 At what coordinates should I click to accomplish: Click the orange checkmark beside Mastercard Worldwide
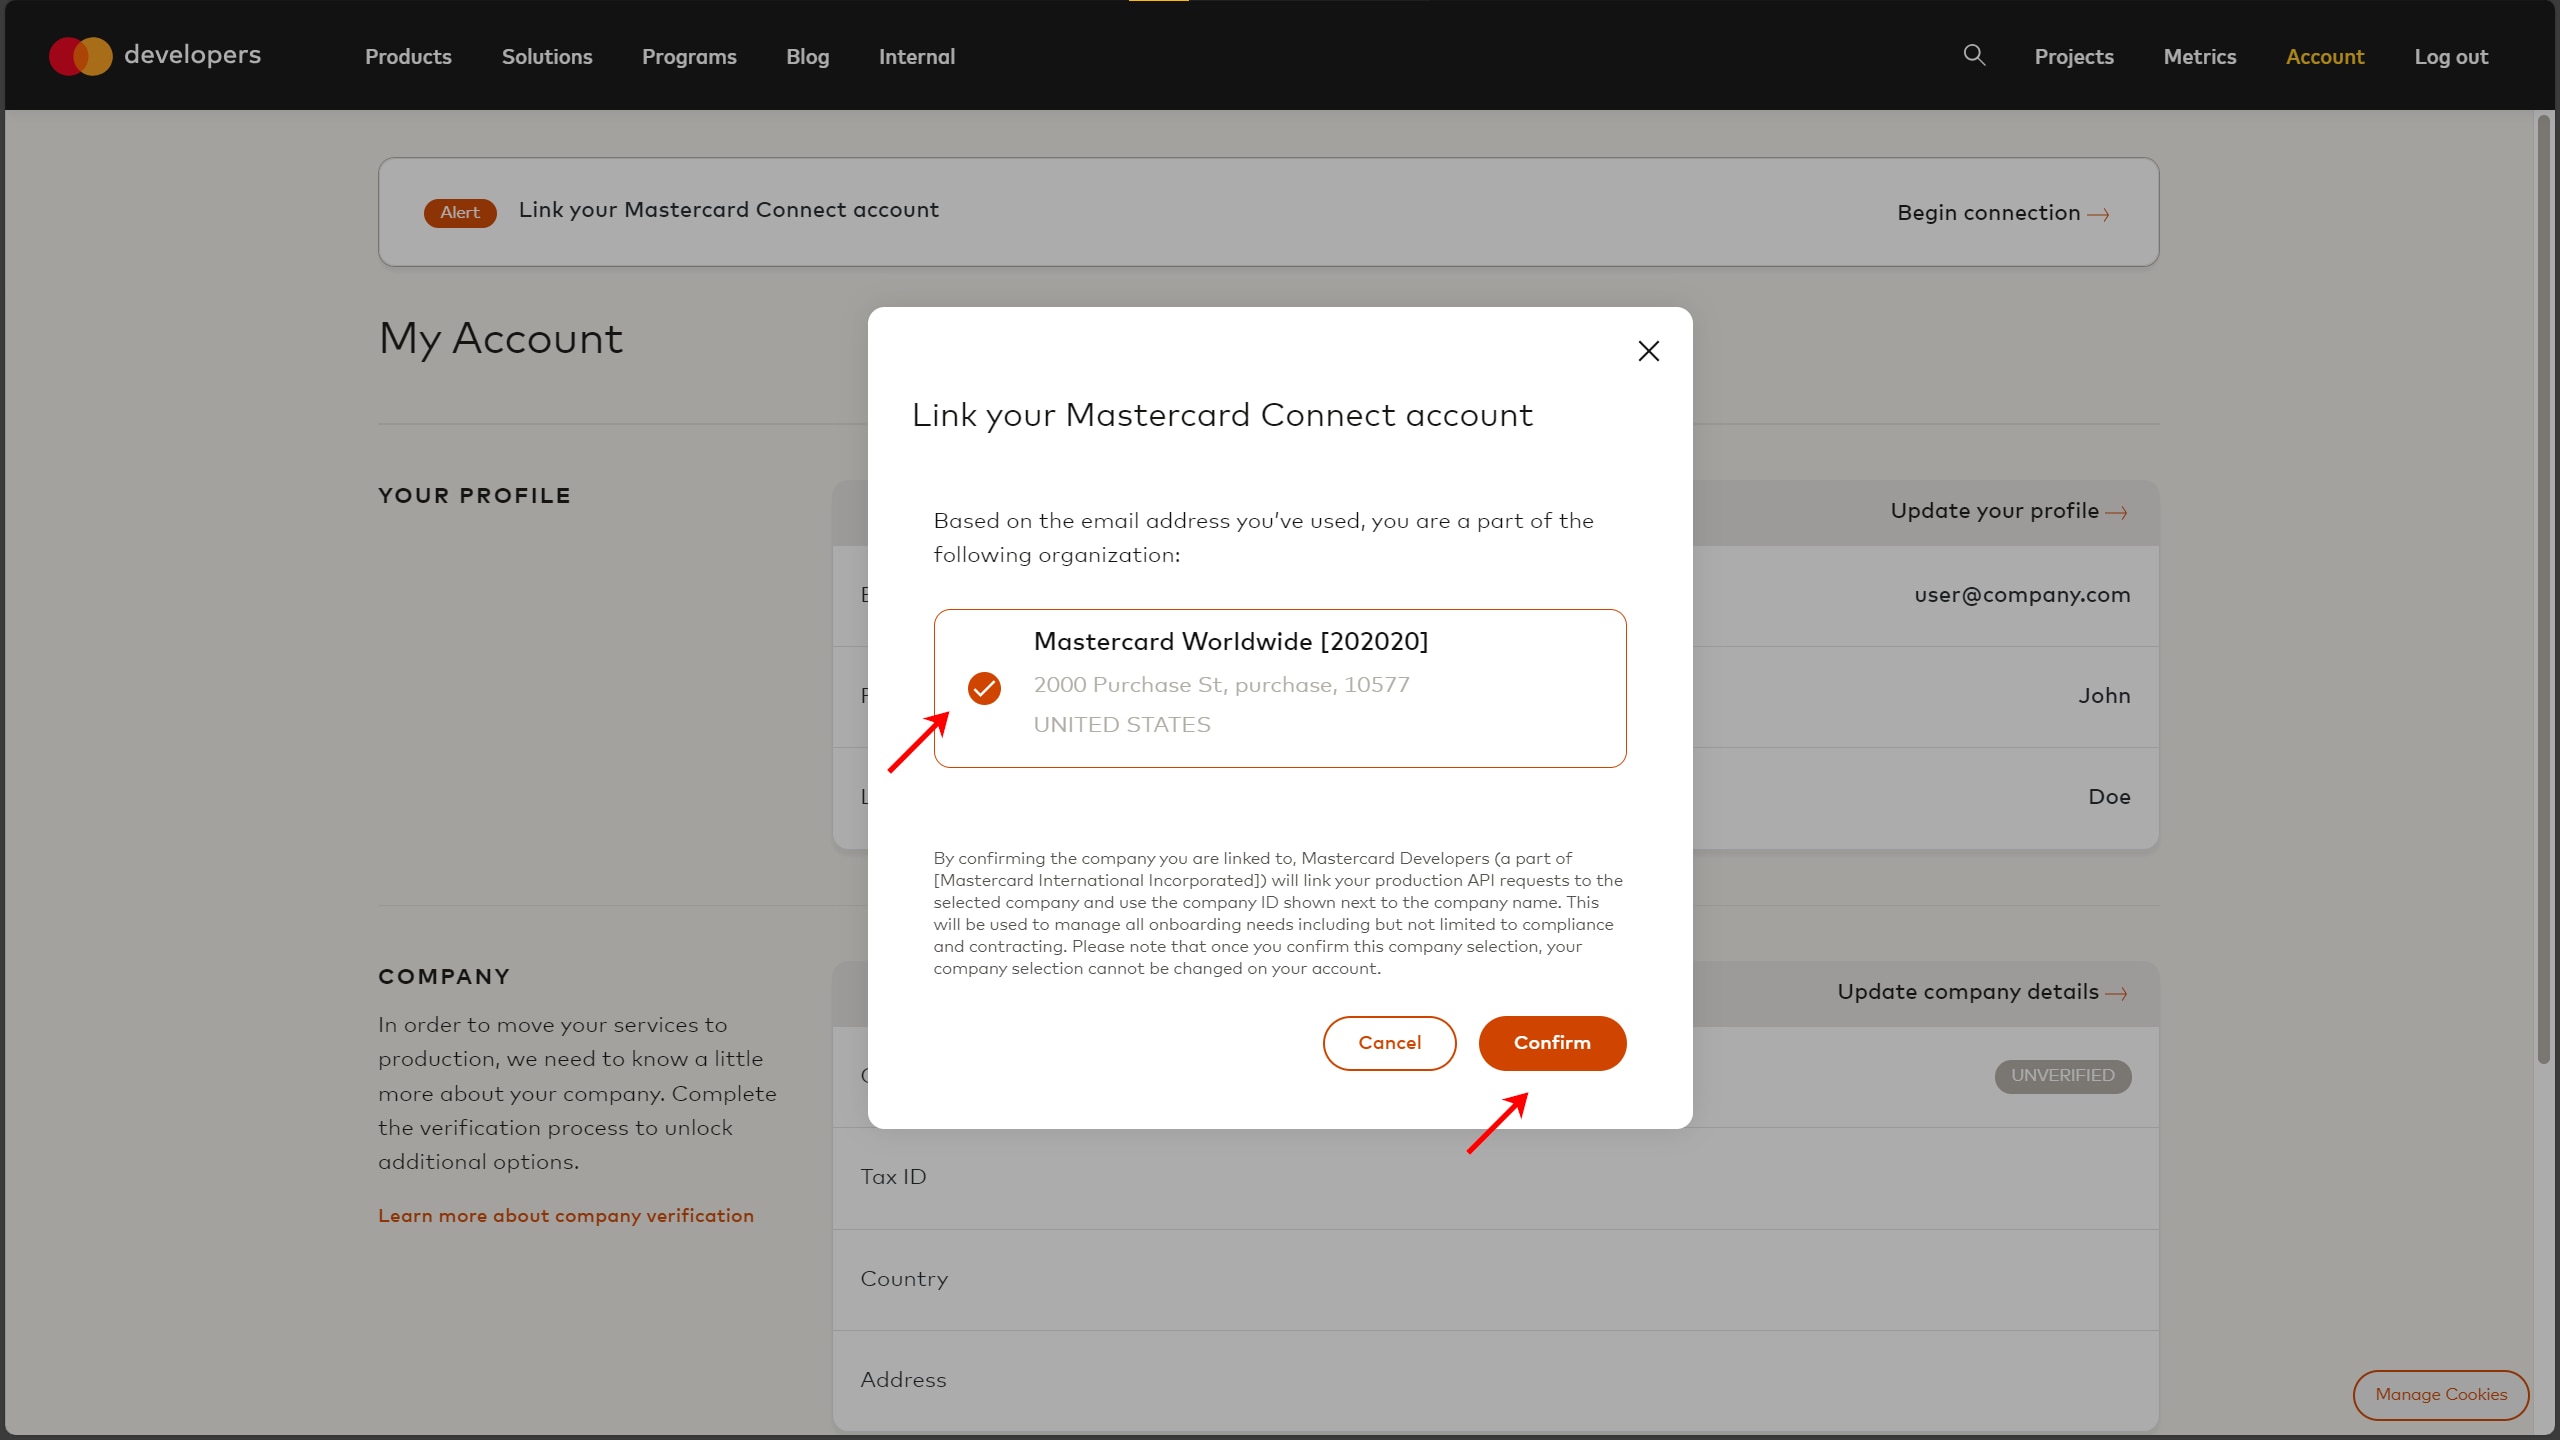coord(984,688)
